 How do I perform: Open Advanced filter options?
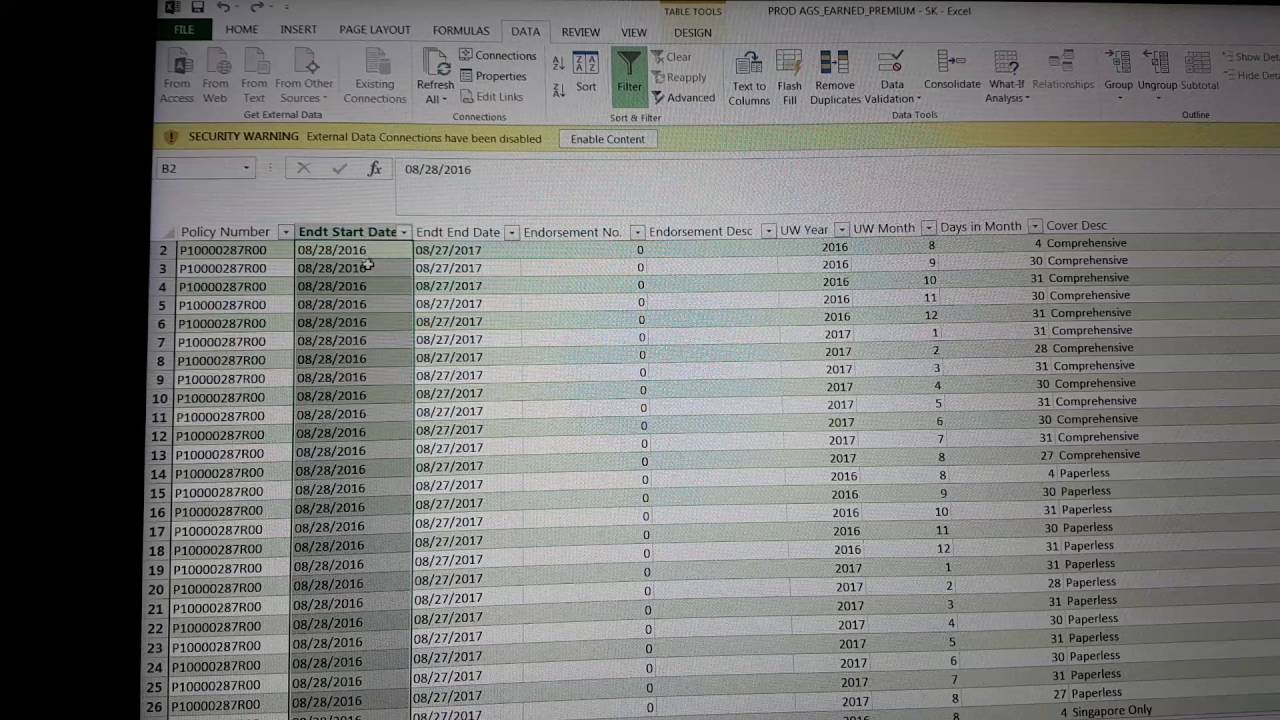point(683,98)
